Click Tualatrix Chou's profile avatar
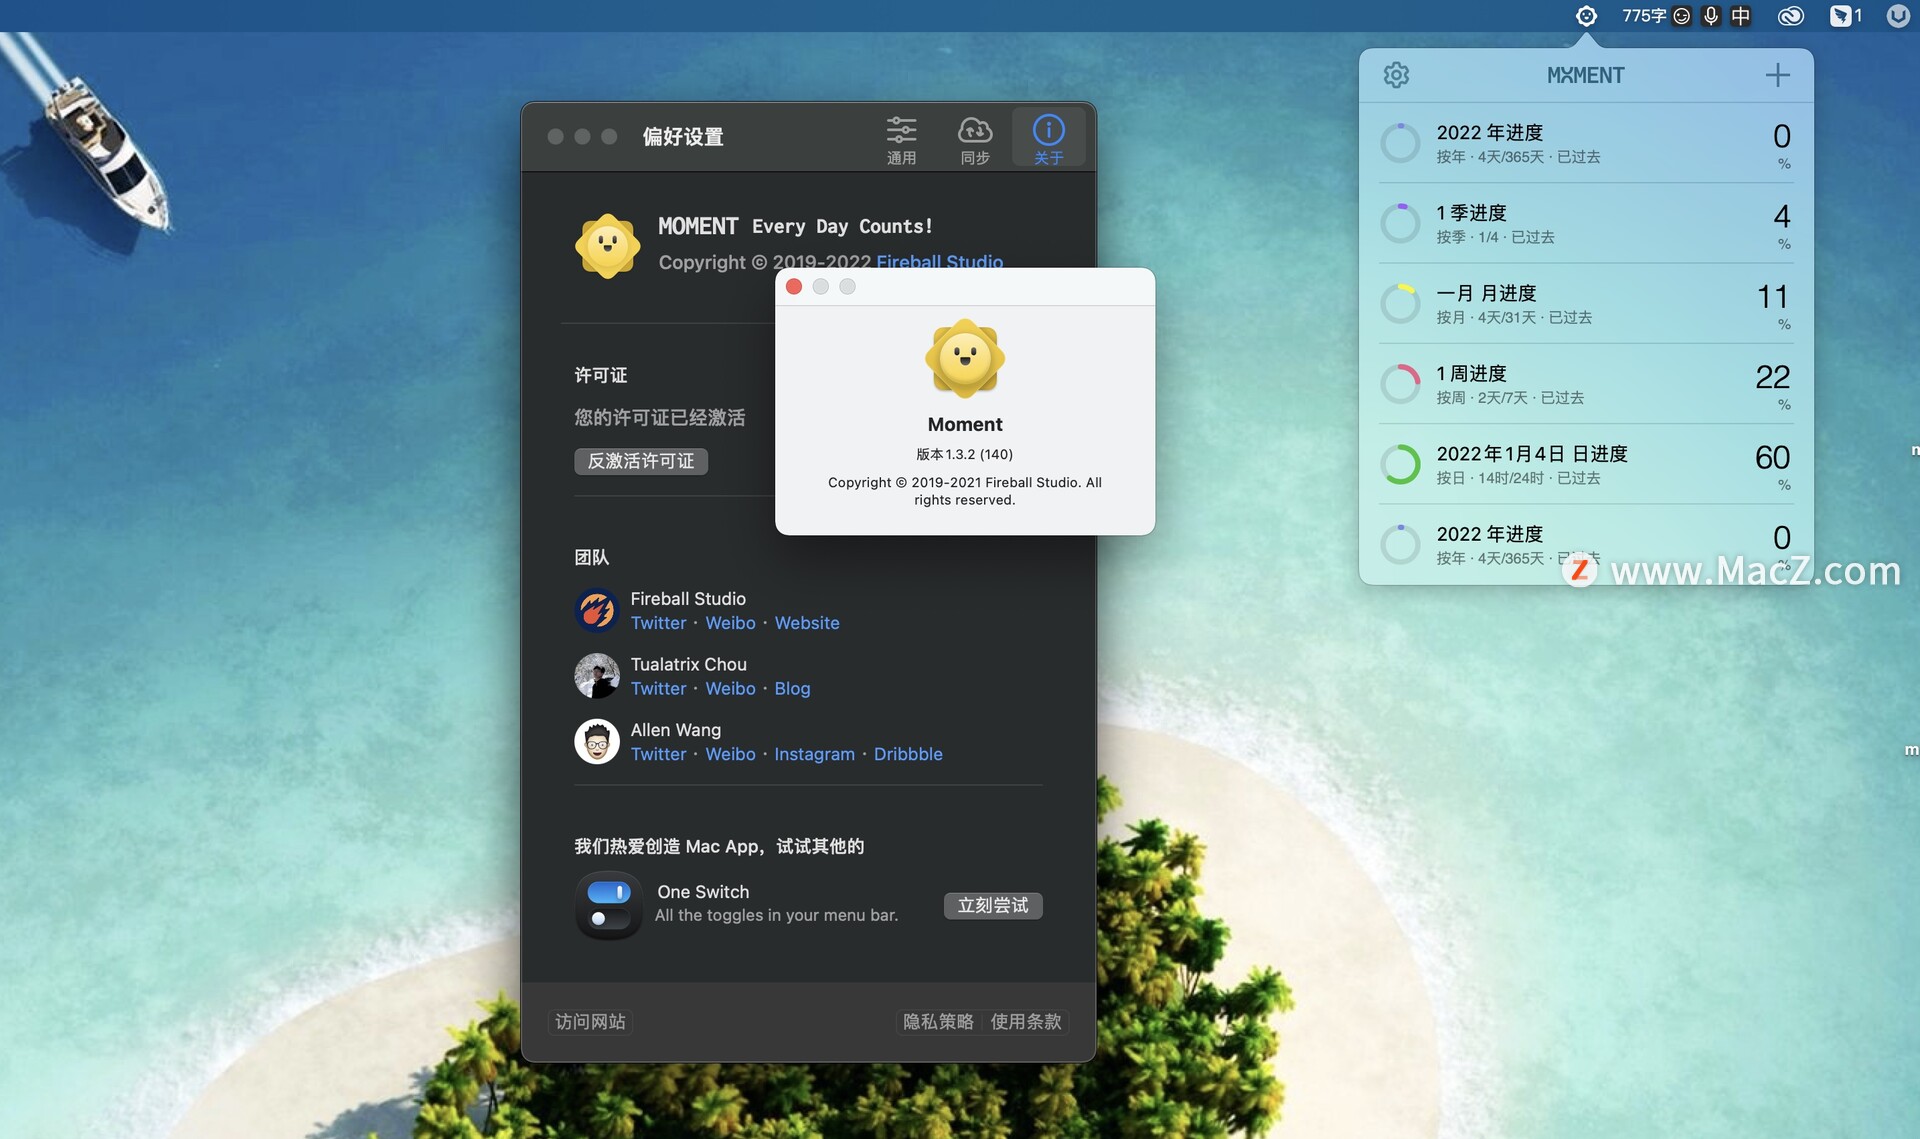The height and width of the screenshot is (1139, 1920). pos(597,676)
